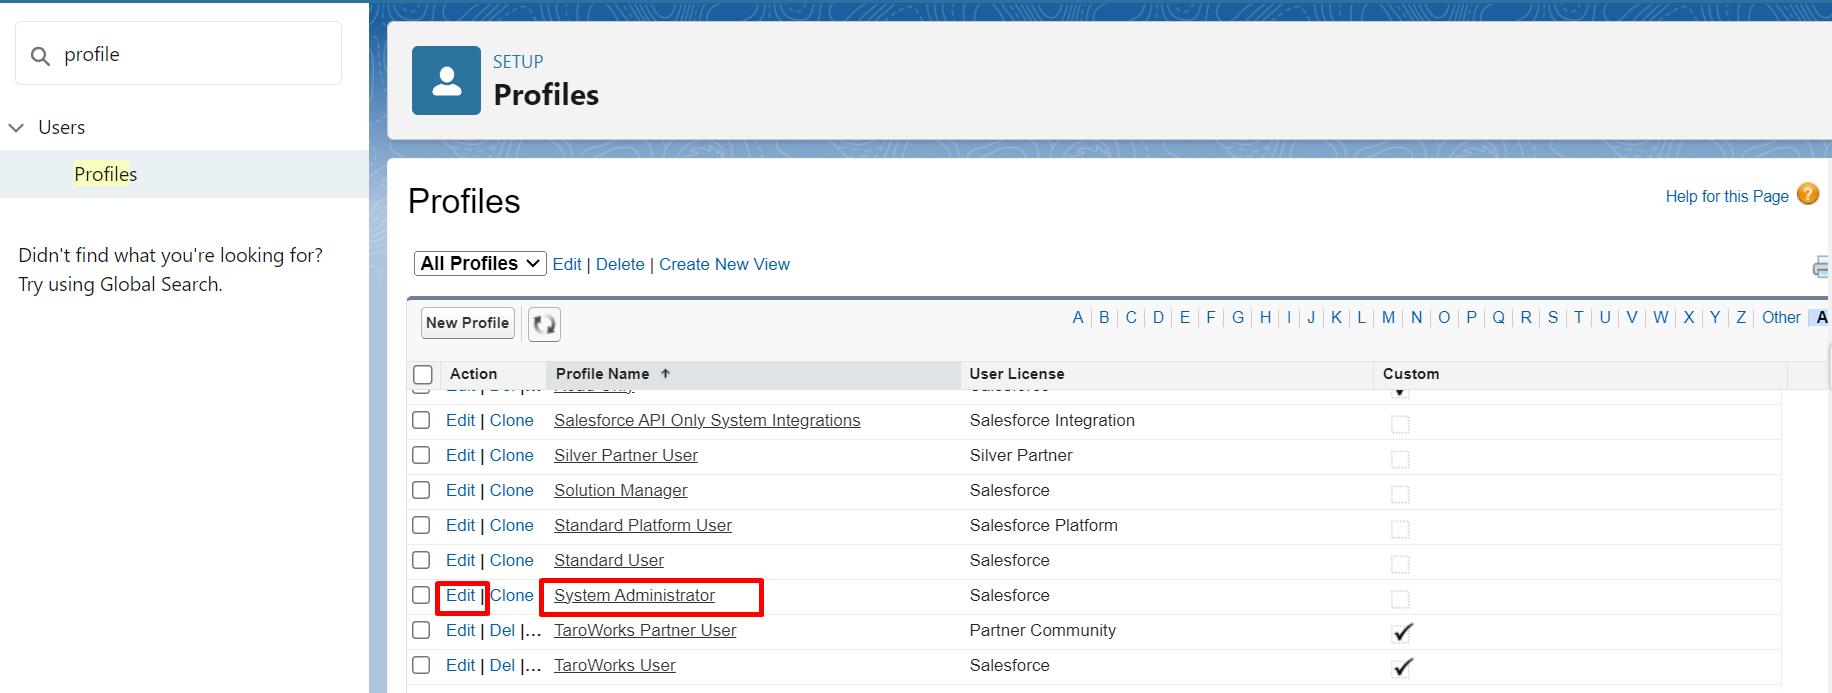Click the Help question mark icon
The width and height of the screenshot is (1832, 693).
pyautogui.click(x=1807, y=194)
